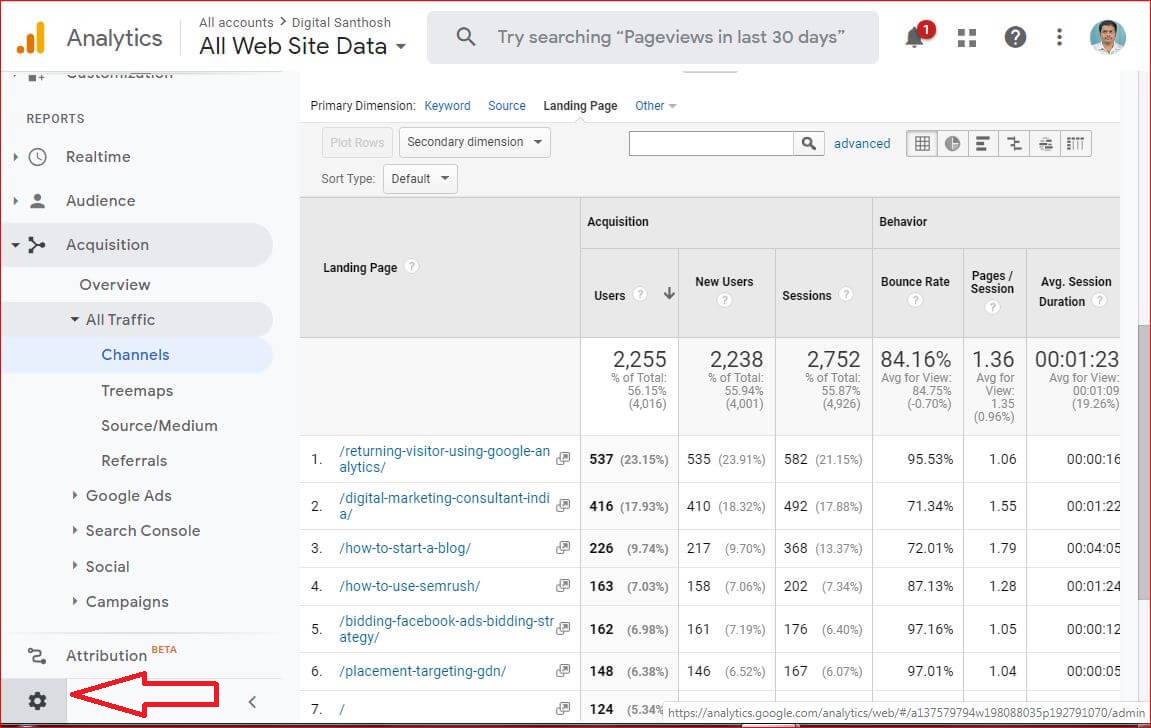Screen dimensions: 1151x728
Task: Open the Google apps grid icon
Action: click(x=967, y=37)
